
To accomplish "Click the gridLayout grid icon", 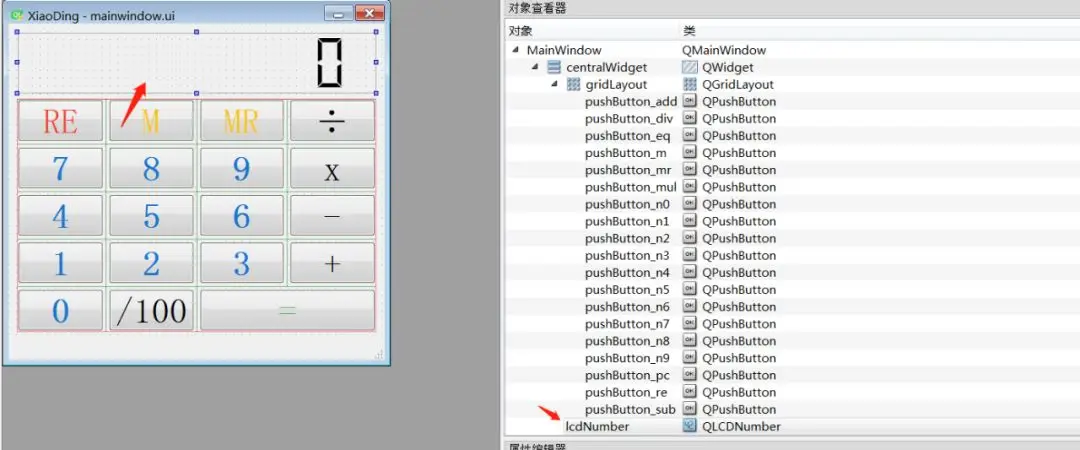I will (x=573, y=85).
